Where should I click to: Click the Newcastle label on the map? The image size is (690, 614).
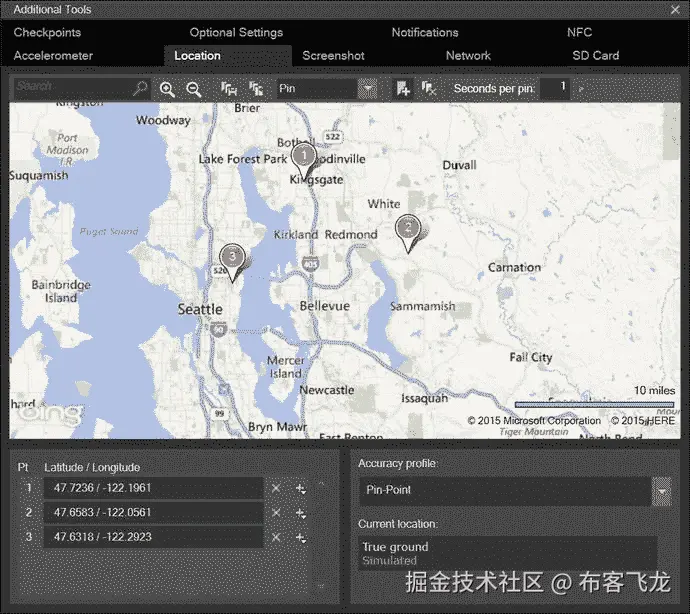point(327,390)
